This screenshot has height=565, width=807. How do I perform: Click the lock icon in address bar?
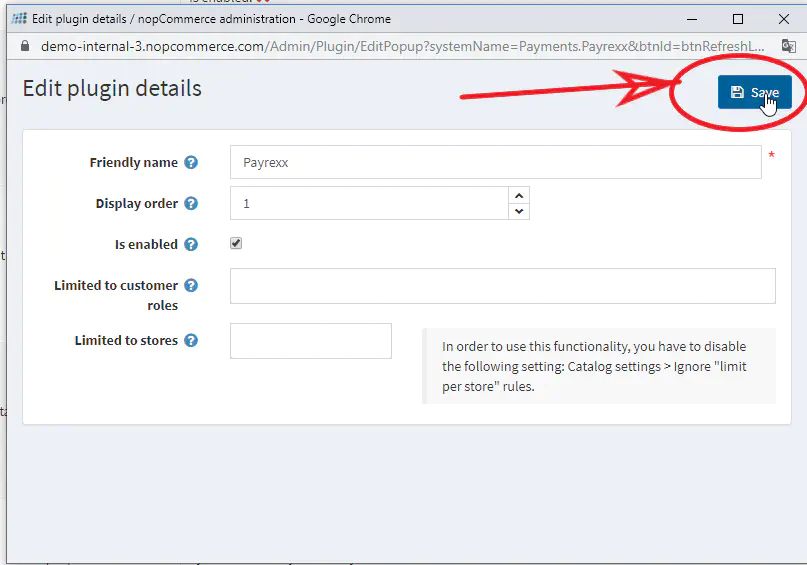coord(26,46)
